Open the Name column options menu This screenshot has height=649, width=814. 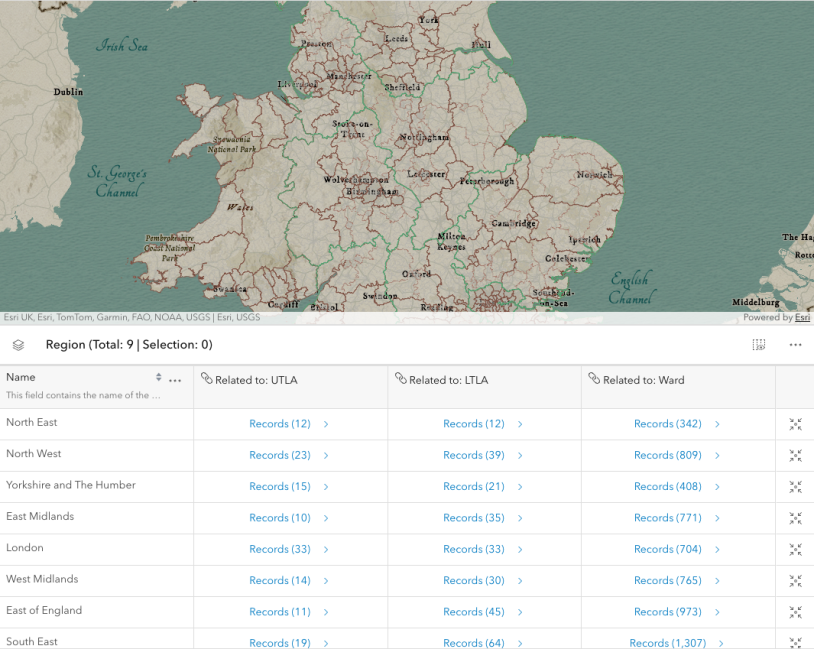pyautogui.click(x=175, y=380)
